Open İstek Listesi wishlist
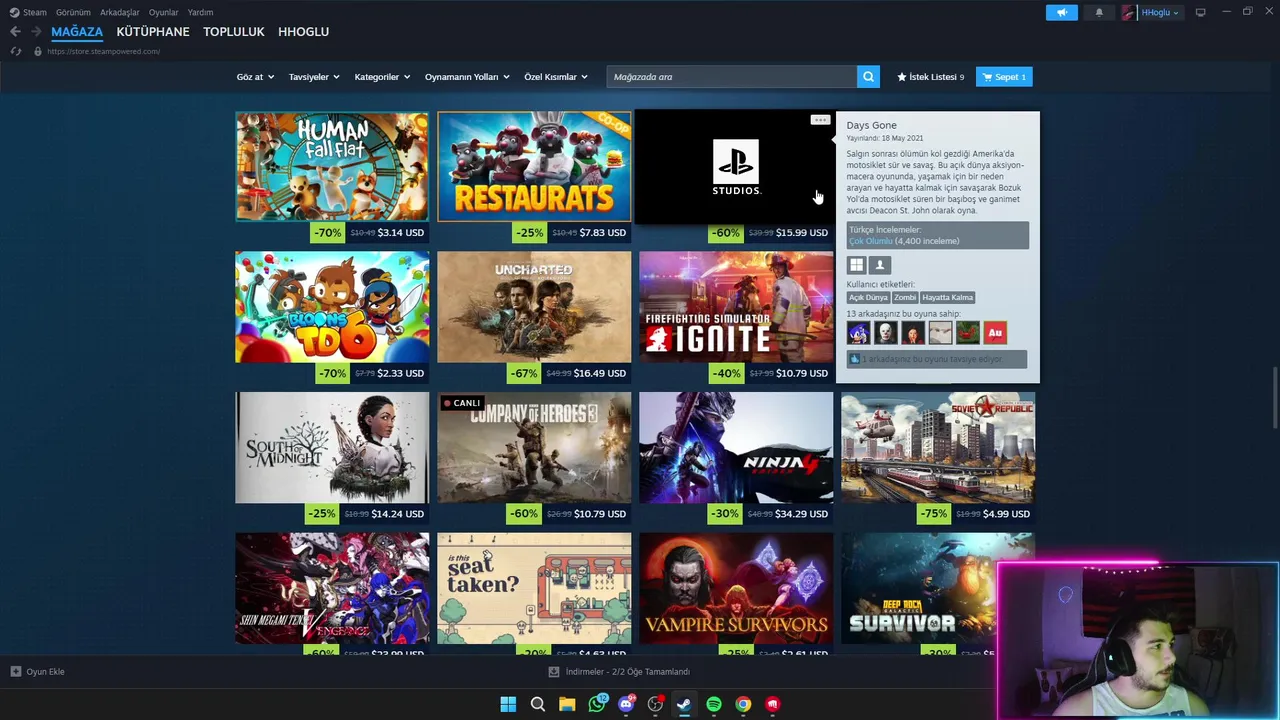This screenshot has height=720, width=1280. pos(931,77)
